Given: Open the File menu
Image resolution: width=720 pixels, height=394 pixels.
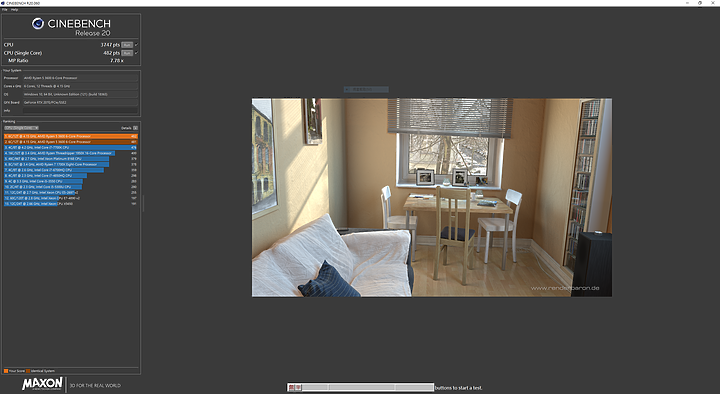Looking at the screenshot, I should pos(5,10).
